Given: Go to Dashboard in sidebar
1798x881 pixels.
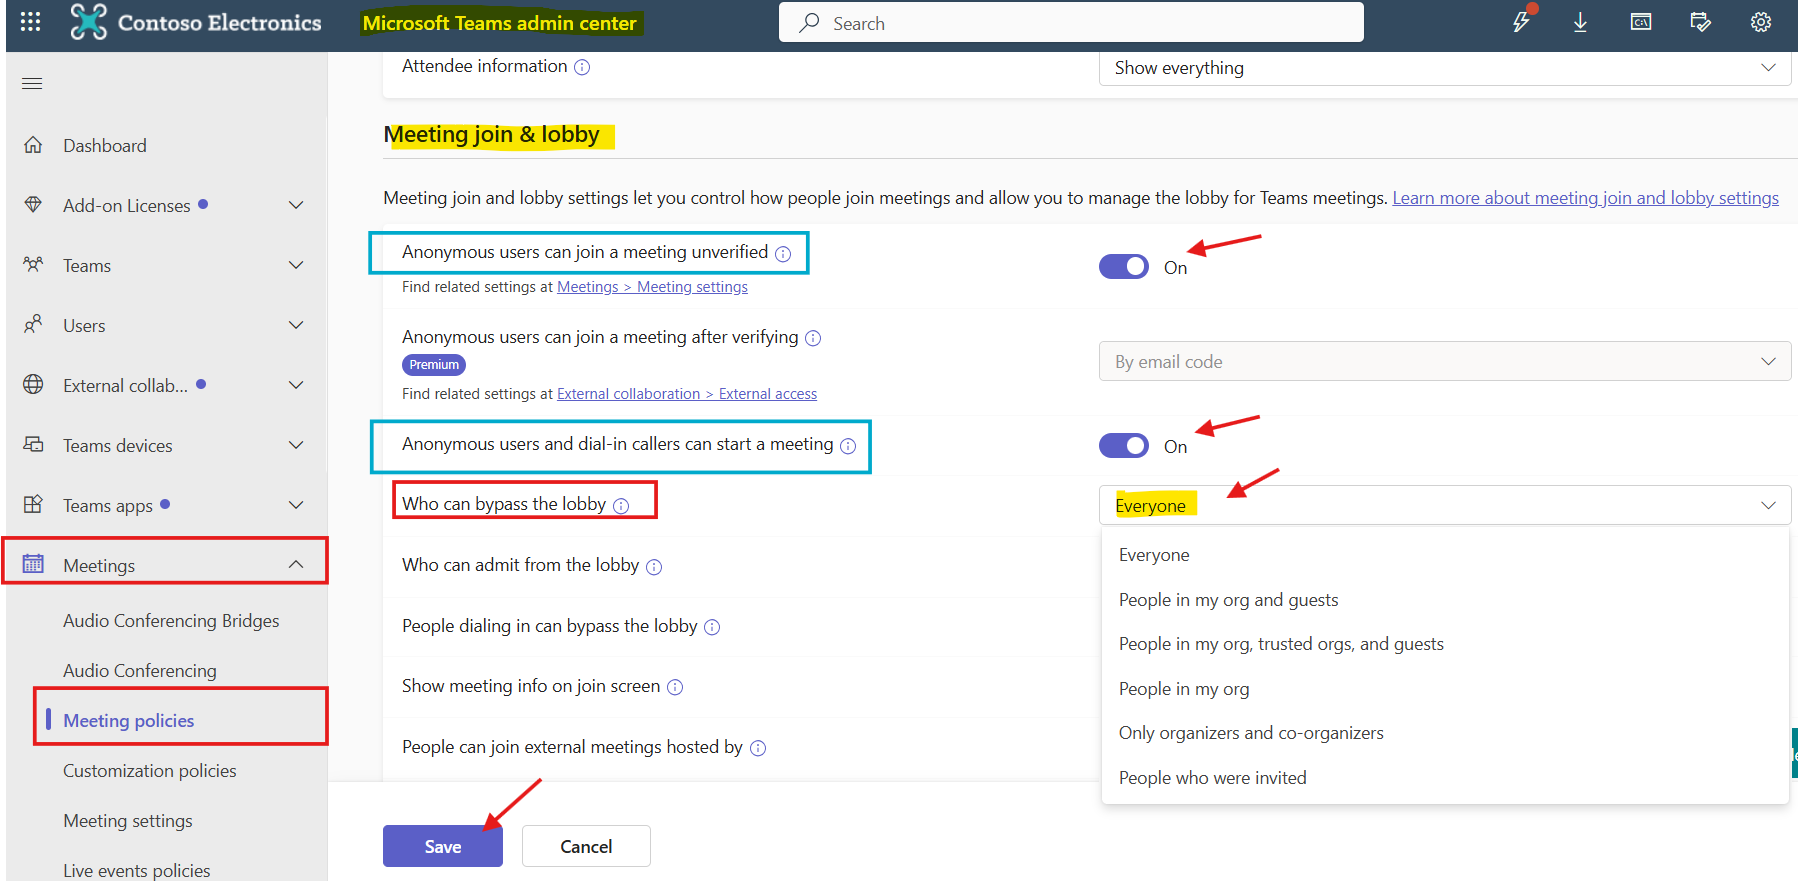Looking at the screenshot, I should 105,146.
